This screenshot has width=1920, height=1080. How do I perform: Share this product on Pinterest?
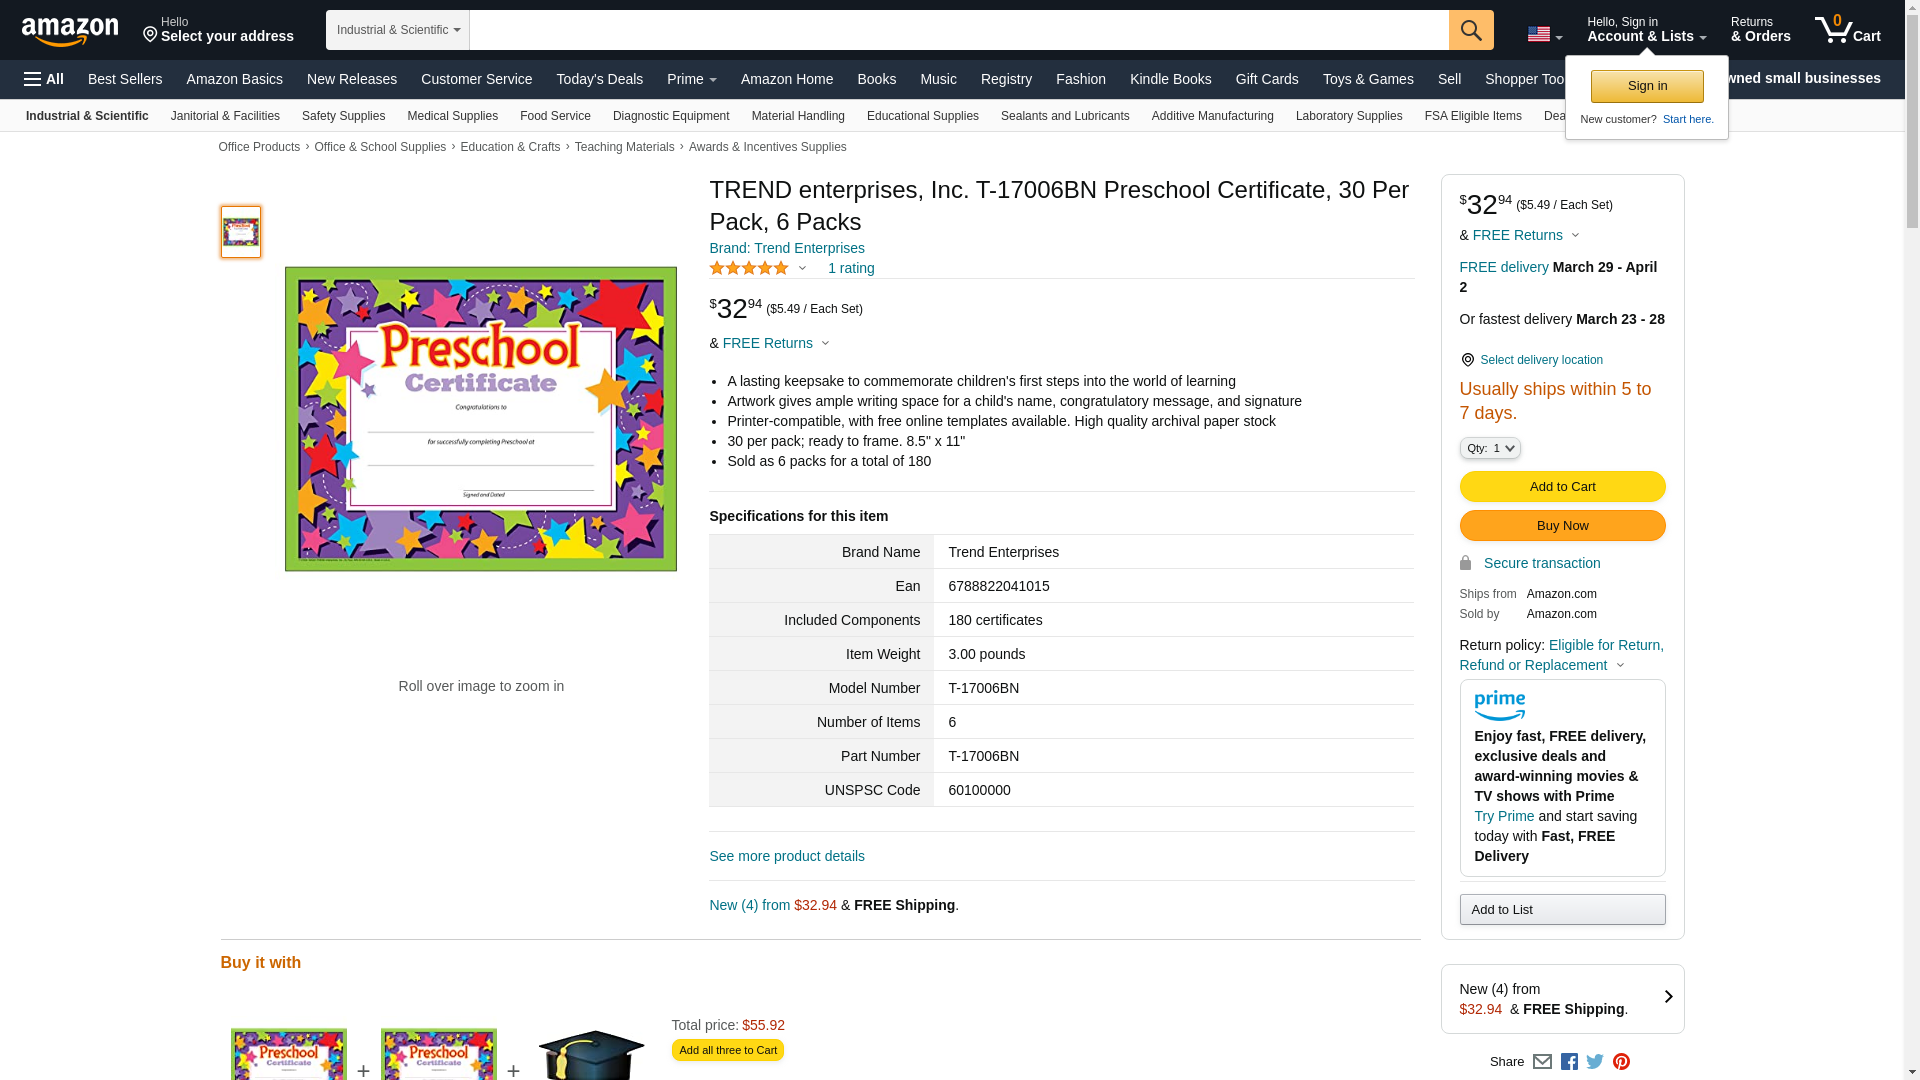coord(1621,1062)
